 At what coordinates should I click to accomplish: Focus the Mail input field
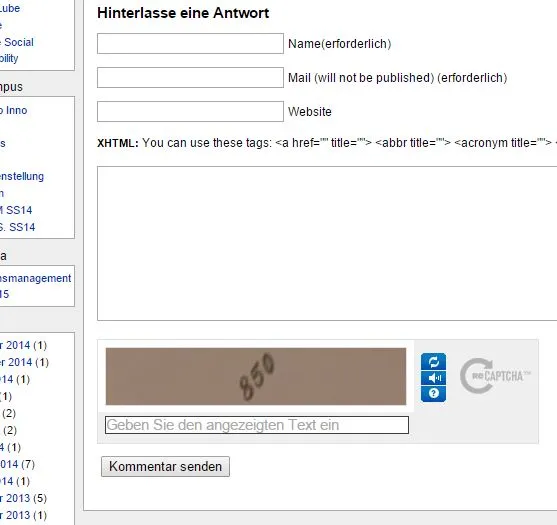click(x=190, y=77)
